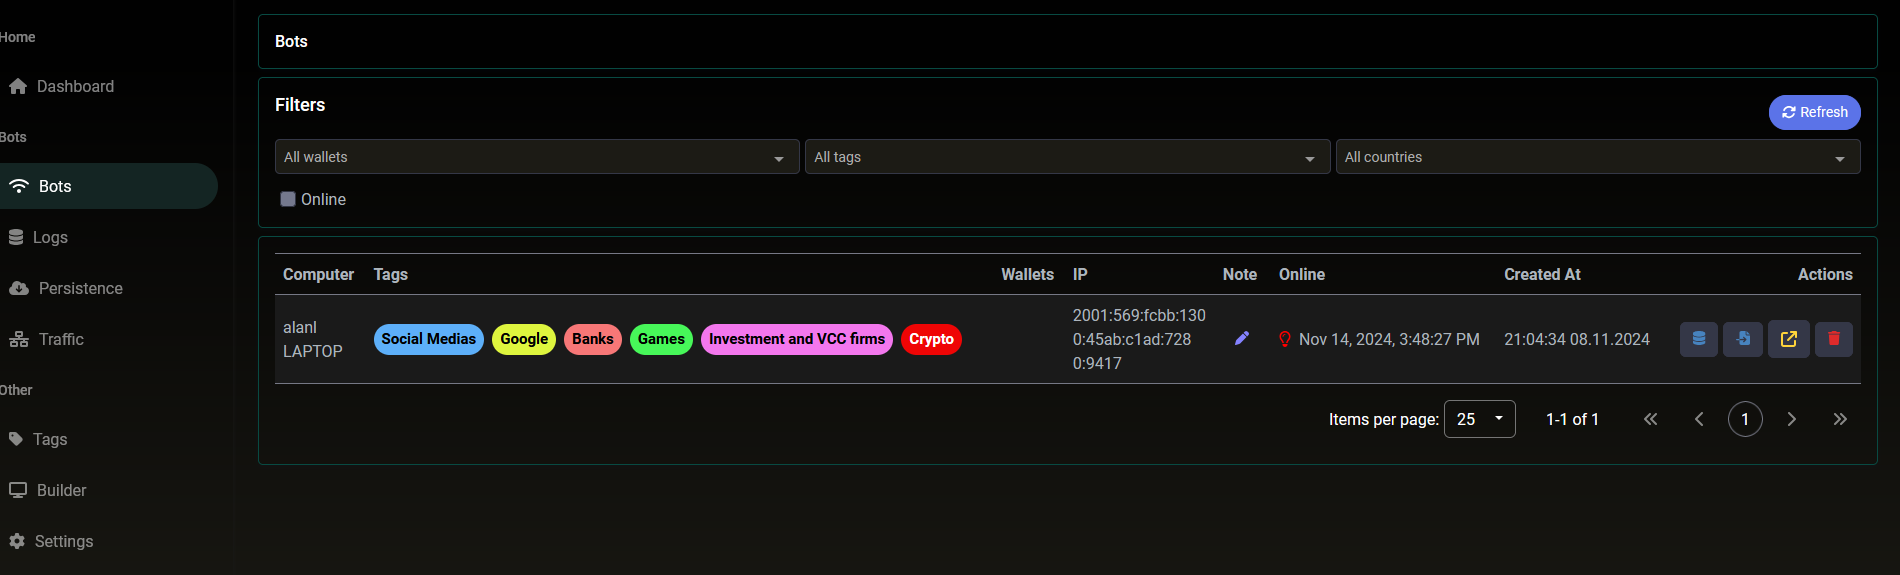This screenshot has width=1900, height=575.
Task: Change items per page dropdown
Action: pos(1480,419)
